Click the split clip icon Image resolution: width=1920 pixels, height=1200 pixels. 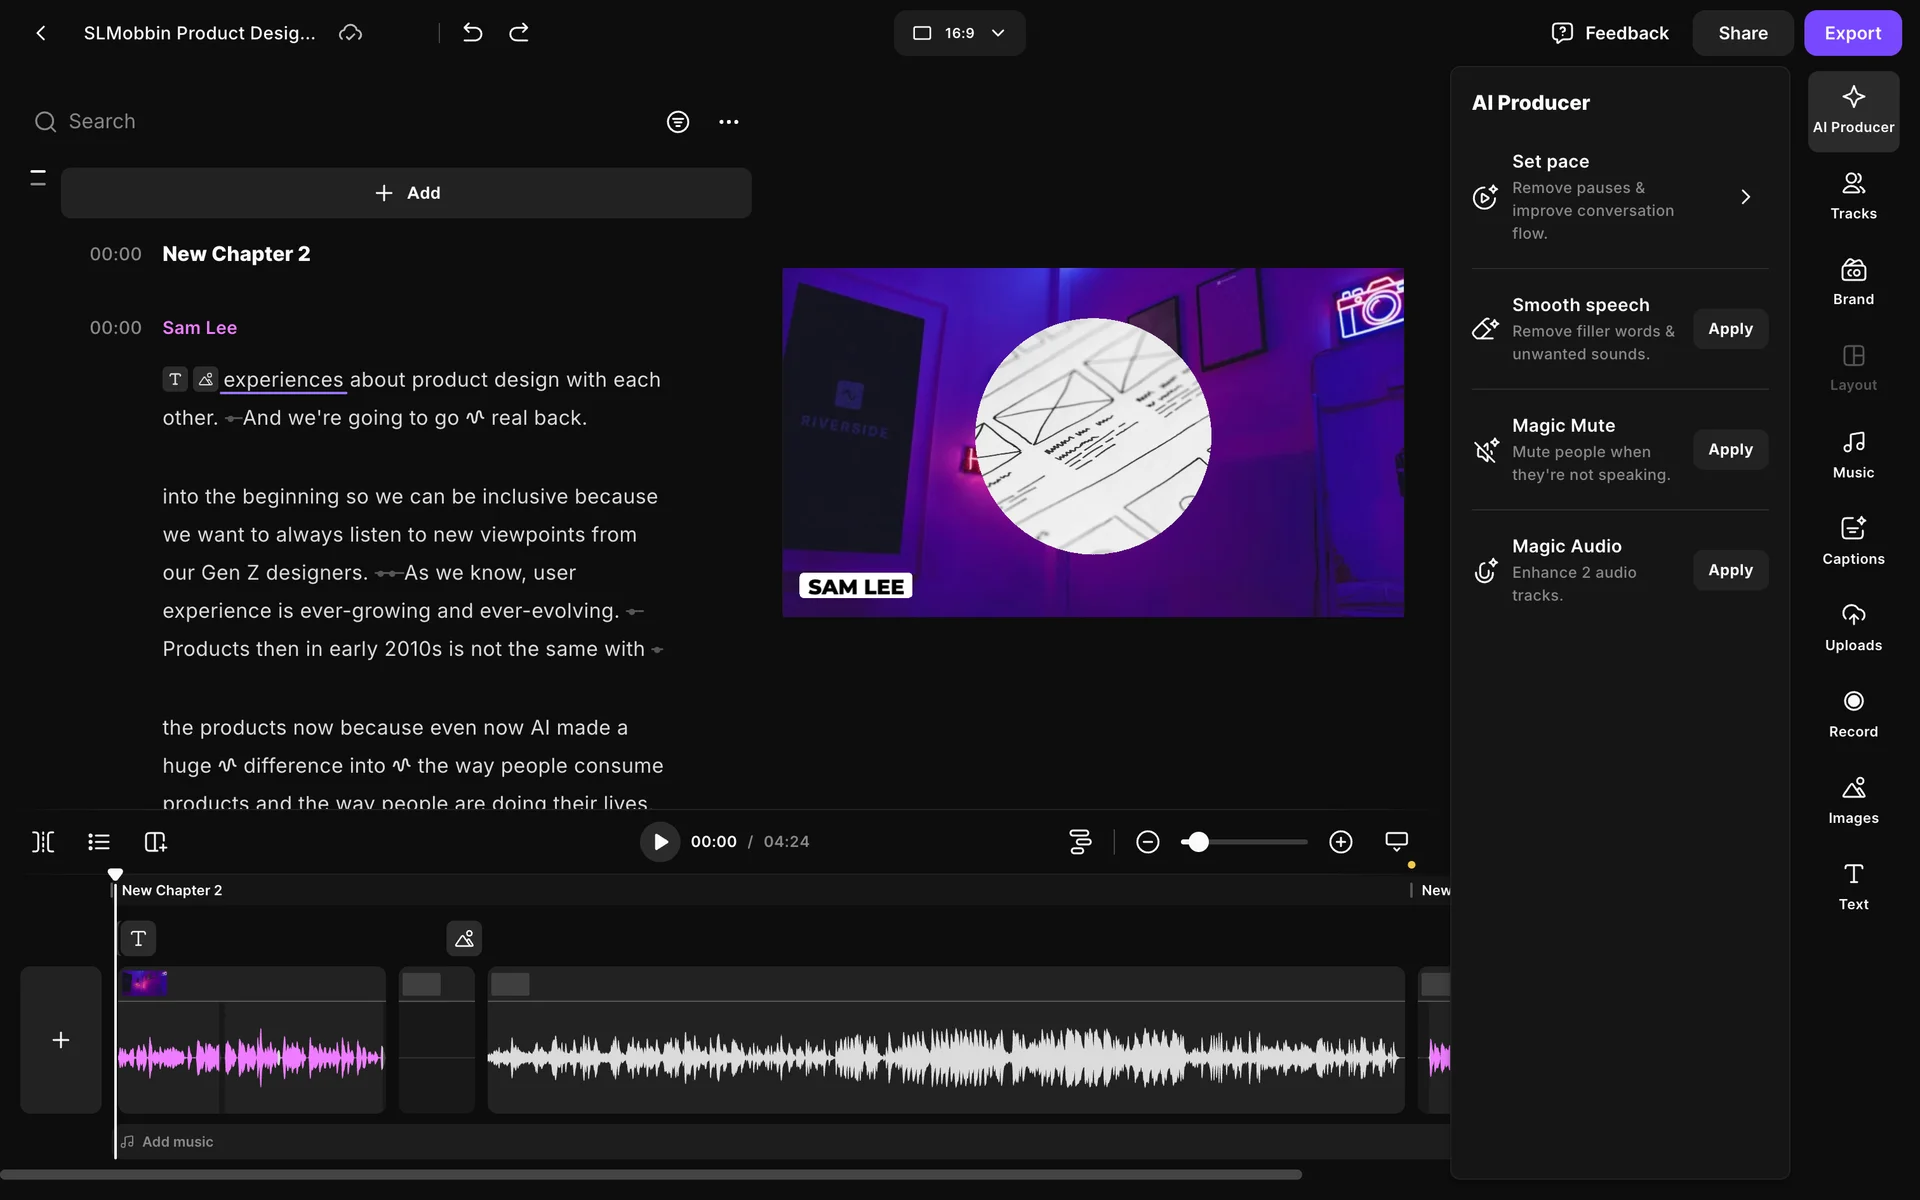click(x=43, y=842)
